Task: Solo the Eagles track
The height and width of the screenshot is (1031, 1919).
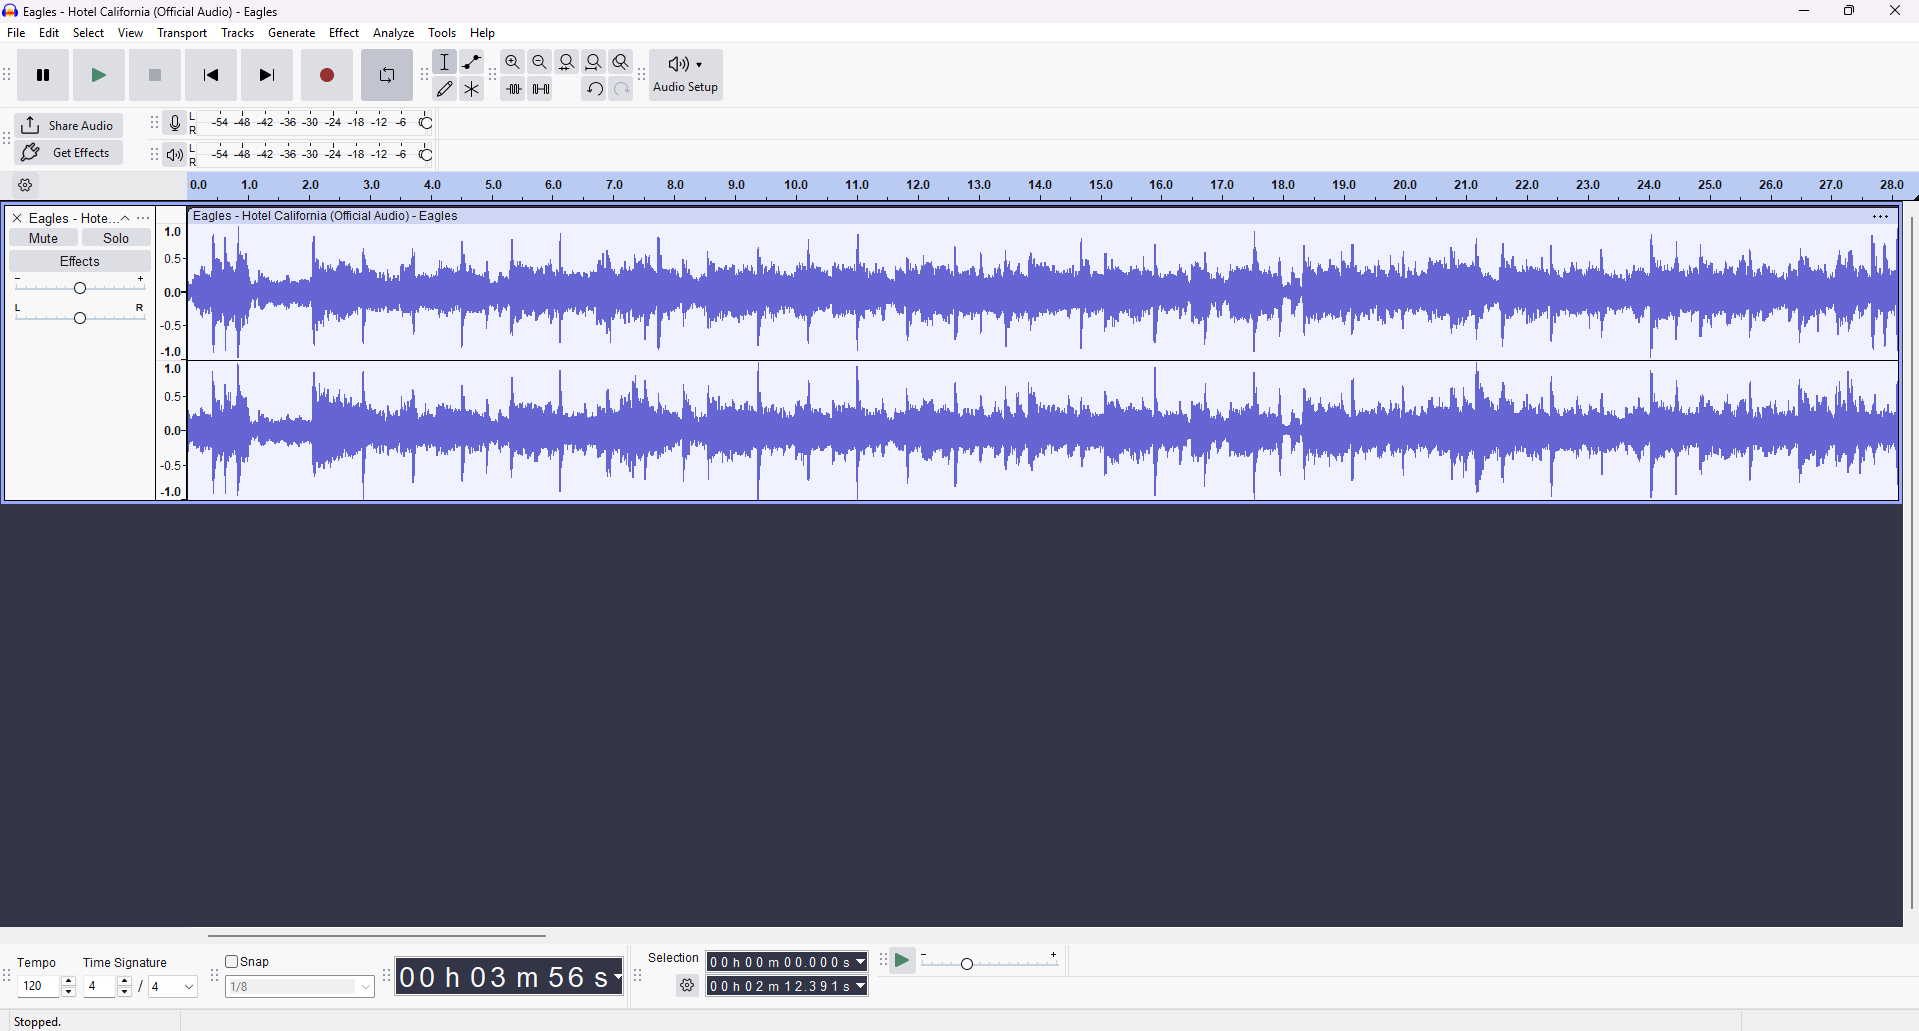Action: point(116,238)
